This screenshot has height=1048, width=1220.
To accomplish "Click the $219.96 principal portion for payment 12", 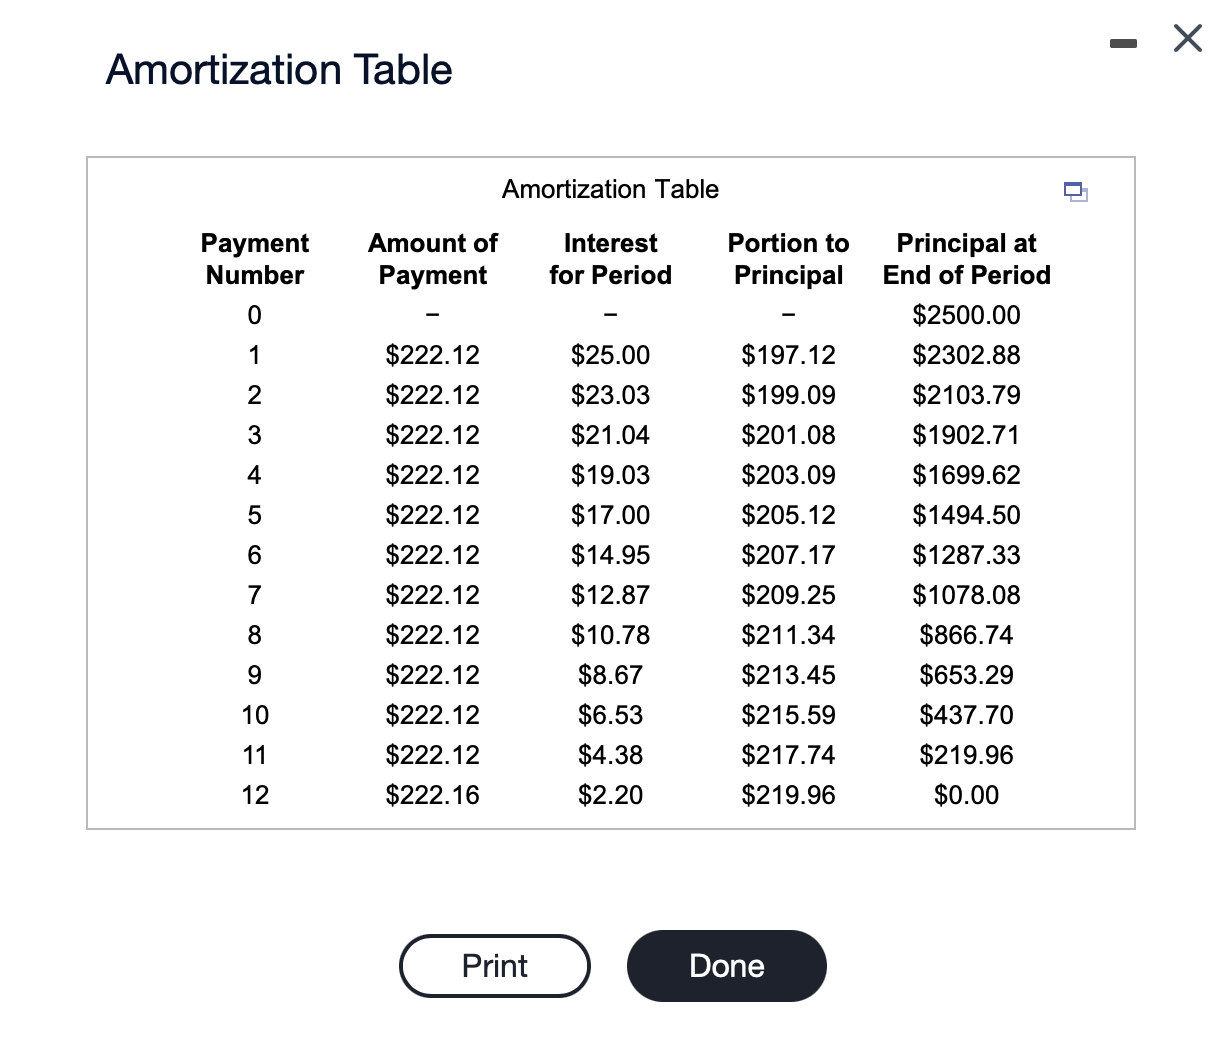I will tap(788, 795).
